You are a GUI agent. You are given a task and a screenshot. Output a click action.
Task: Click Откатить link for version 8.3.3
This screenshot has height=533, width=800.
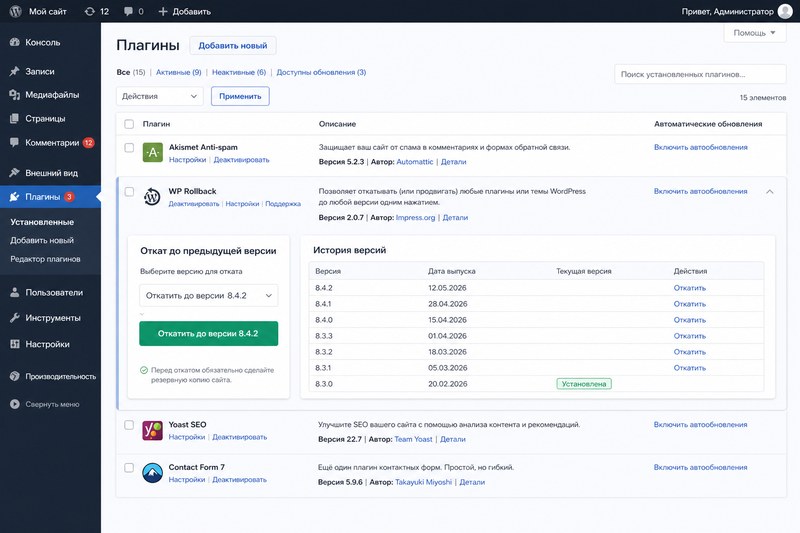689,336
